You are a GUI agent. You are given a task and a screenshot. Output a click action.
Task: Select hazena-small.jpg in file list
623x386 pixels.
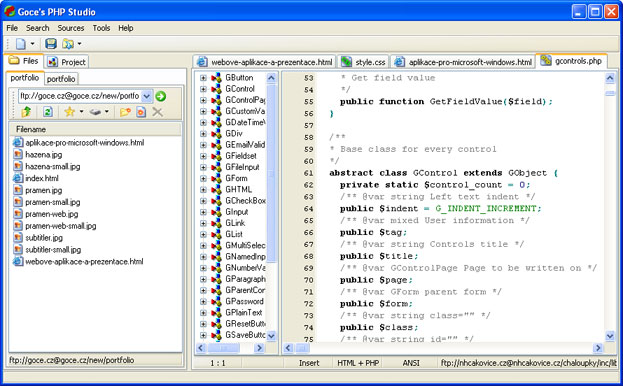pos(53,166)
